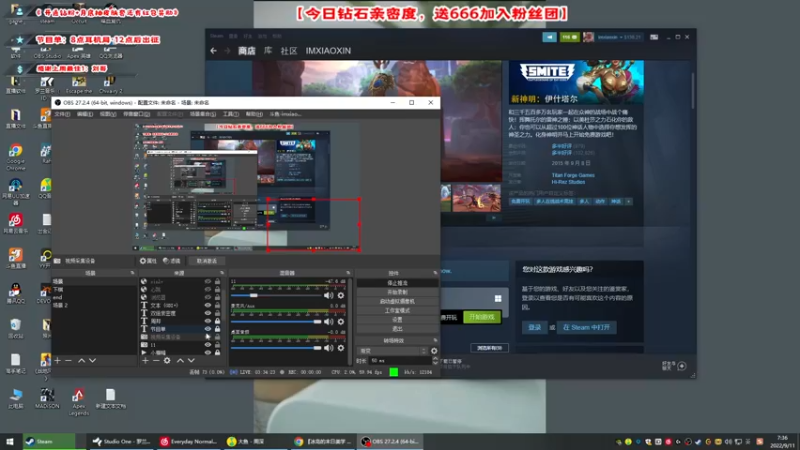Open the green Steam notifications icon
The height and width of the screenshot is (450, 800).
pyautogui.click(x=569, y=37)
